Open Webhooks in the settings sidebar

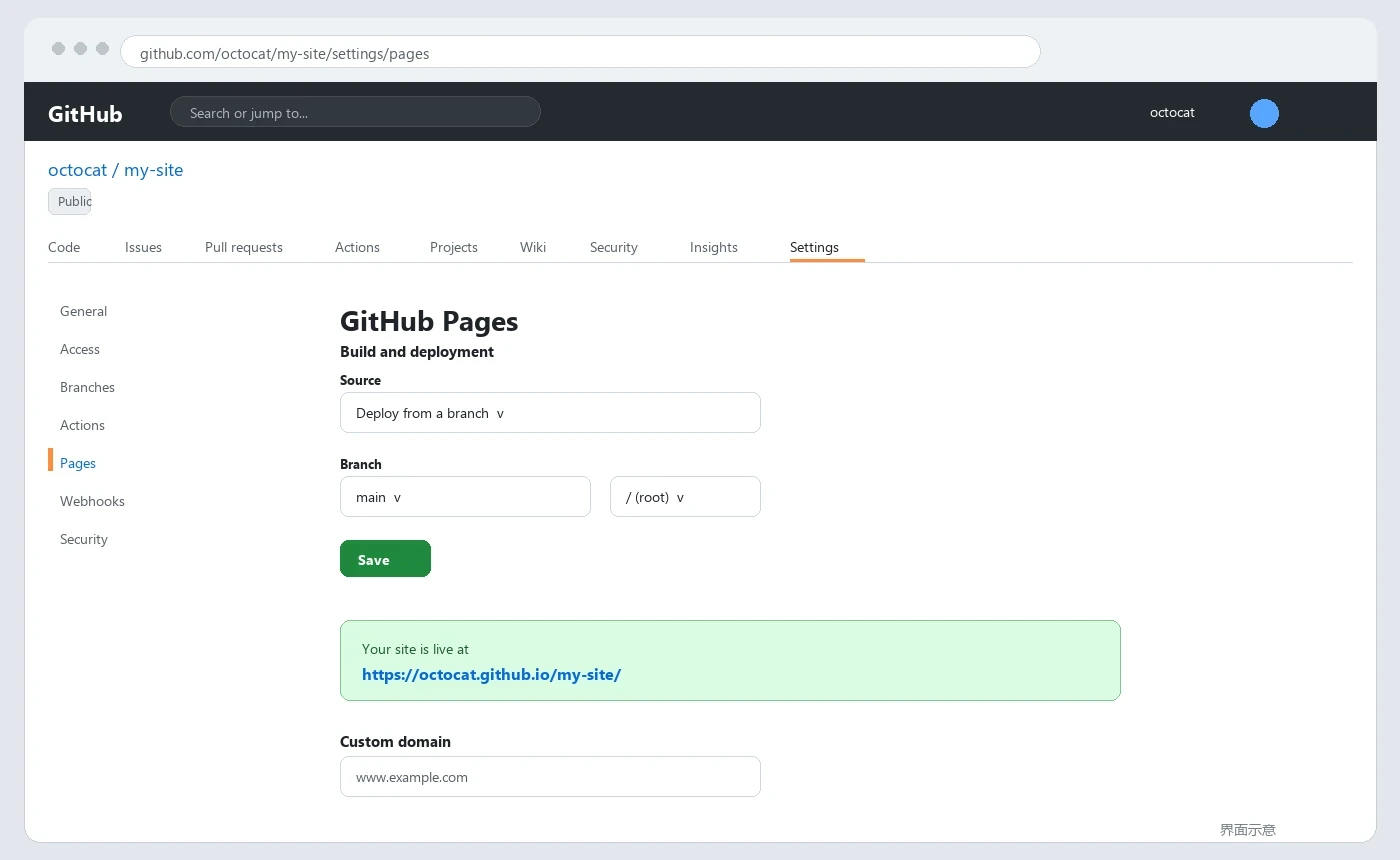point(92,501)
